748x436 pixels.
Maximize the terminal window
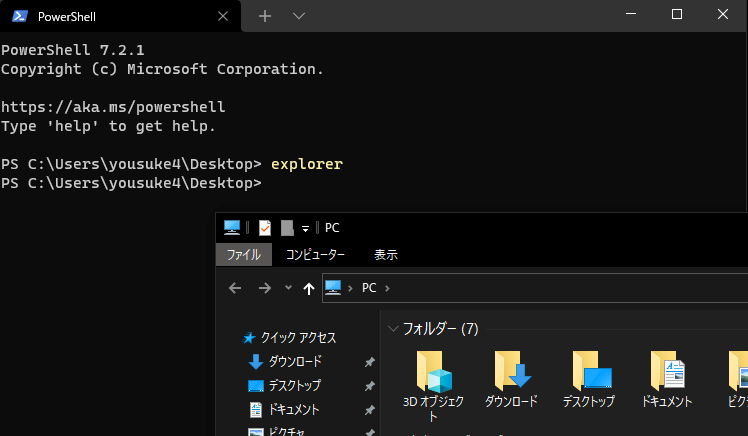(676, 14)
